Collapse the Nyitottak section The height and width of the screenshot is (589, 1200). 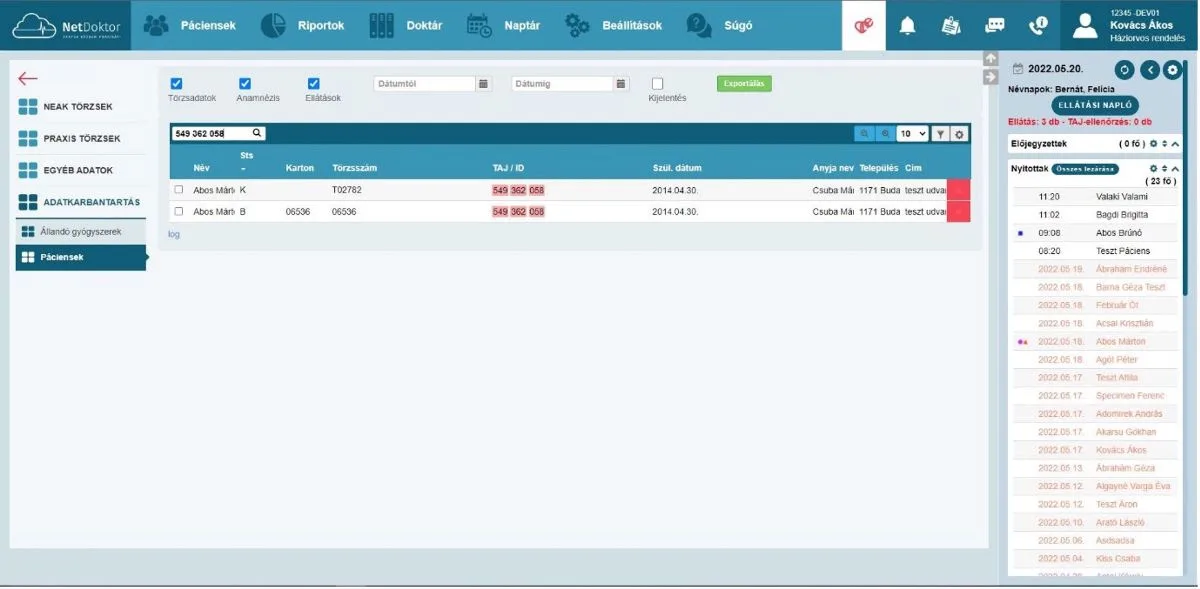(x=1175, y=168)
